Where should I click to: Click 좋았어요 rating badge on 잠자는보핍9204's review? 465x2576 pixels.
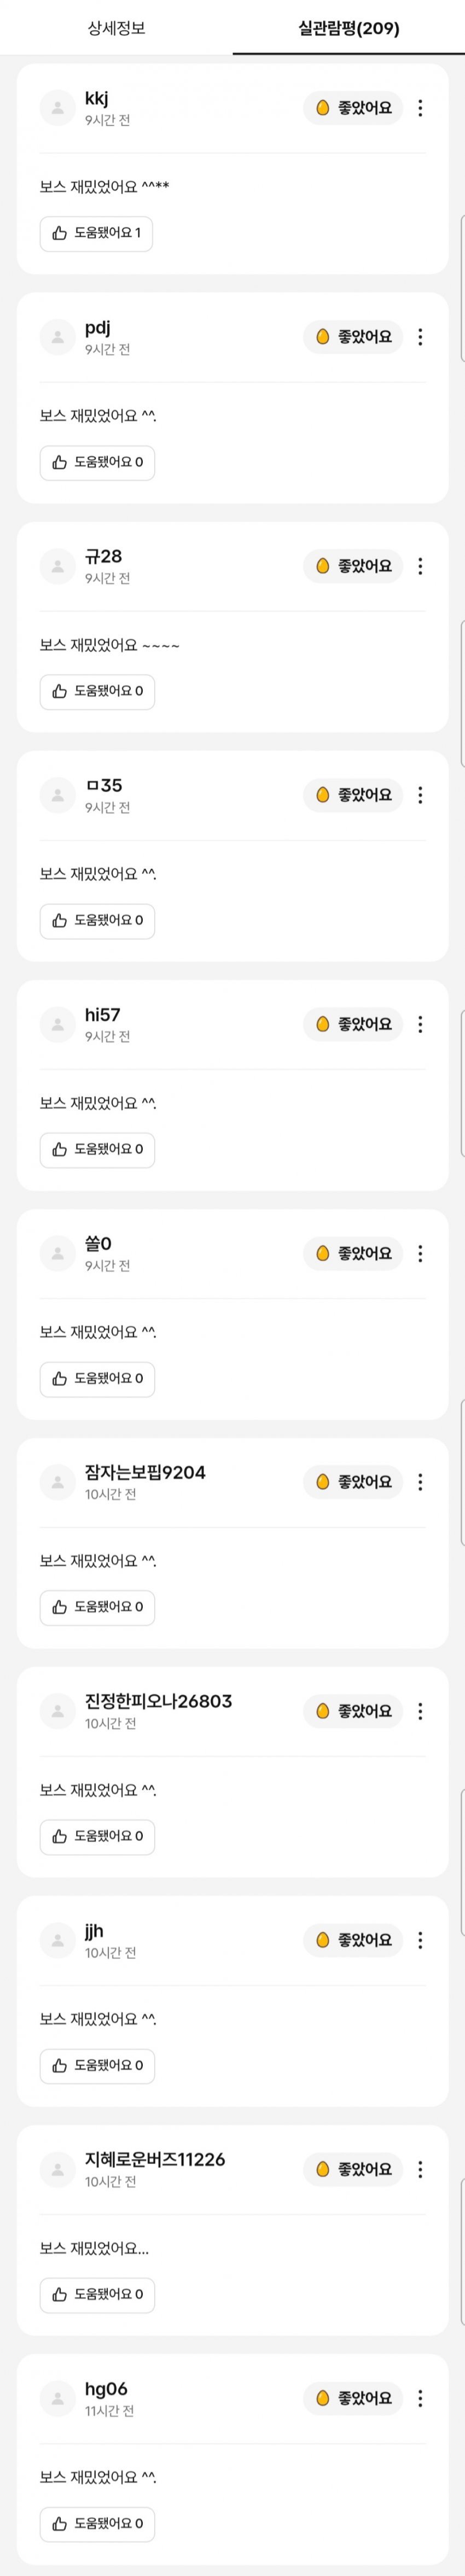point(353,1482)
